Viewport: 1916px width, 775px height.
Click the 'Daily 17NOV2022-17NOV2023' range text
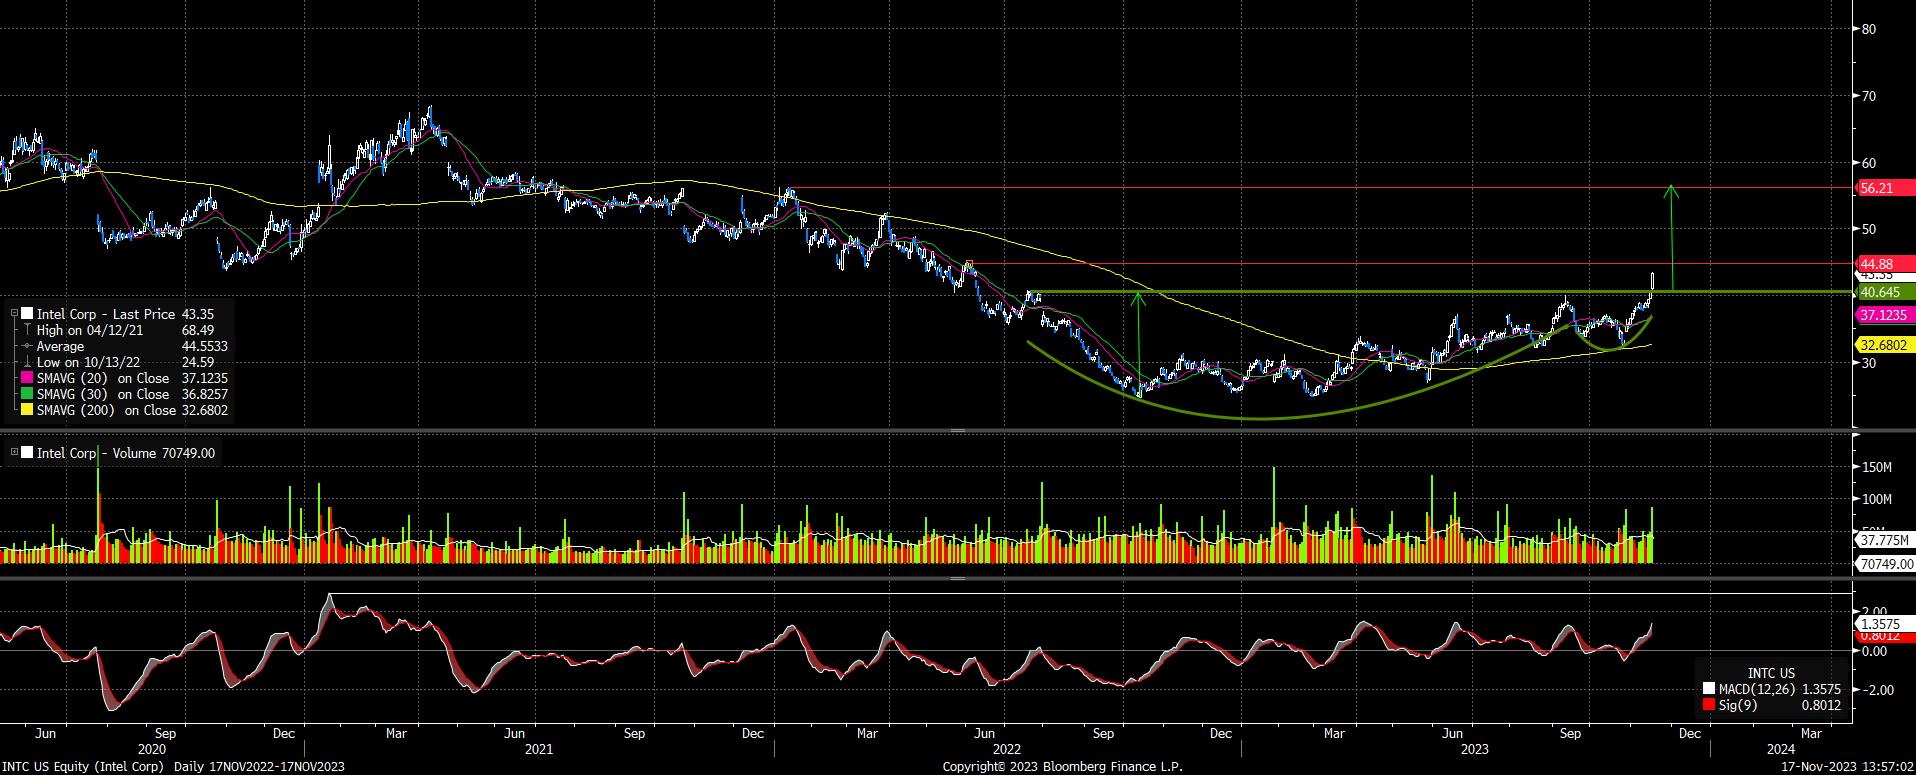259,767
